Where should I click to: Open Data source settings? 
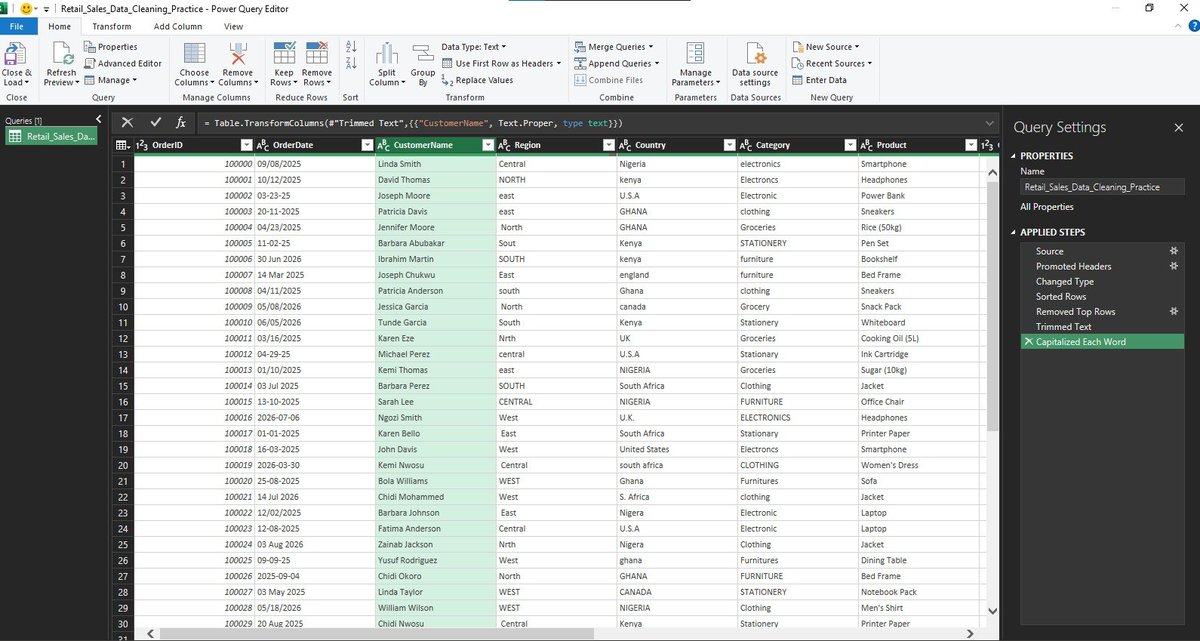[755, 64]
